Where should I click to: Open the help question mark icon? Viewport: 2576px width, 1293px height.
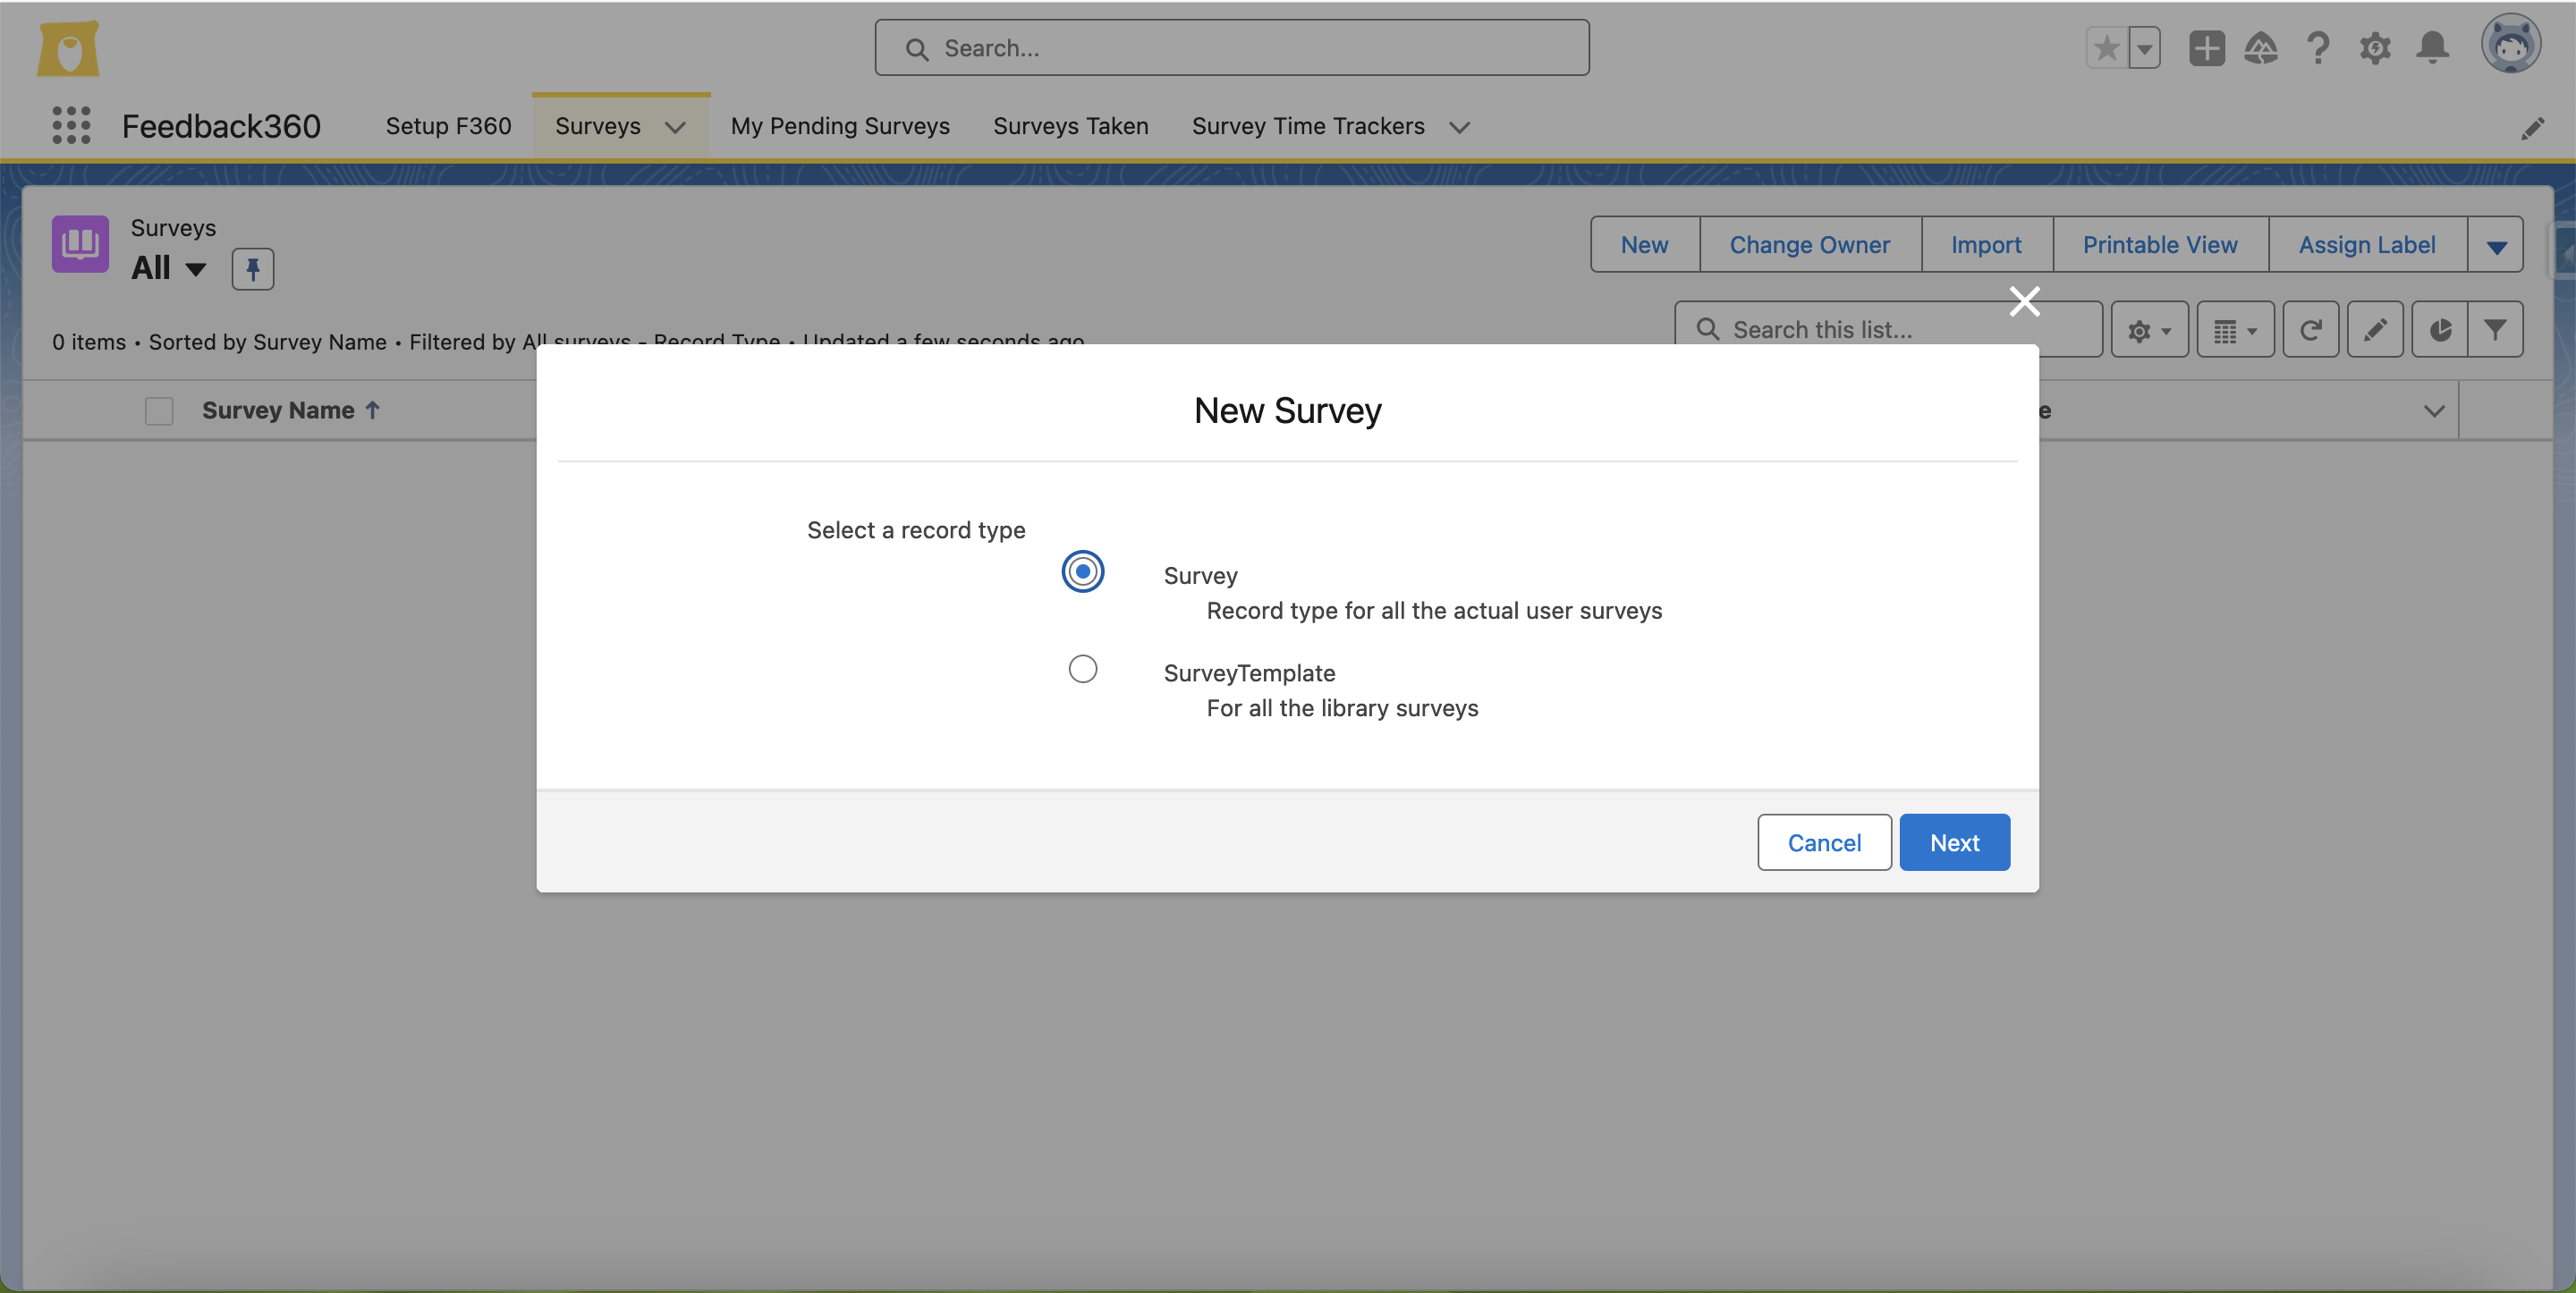click(2318, 48)
